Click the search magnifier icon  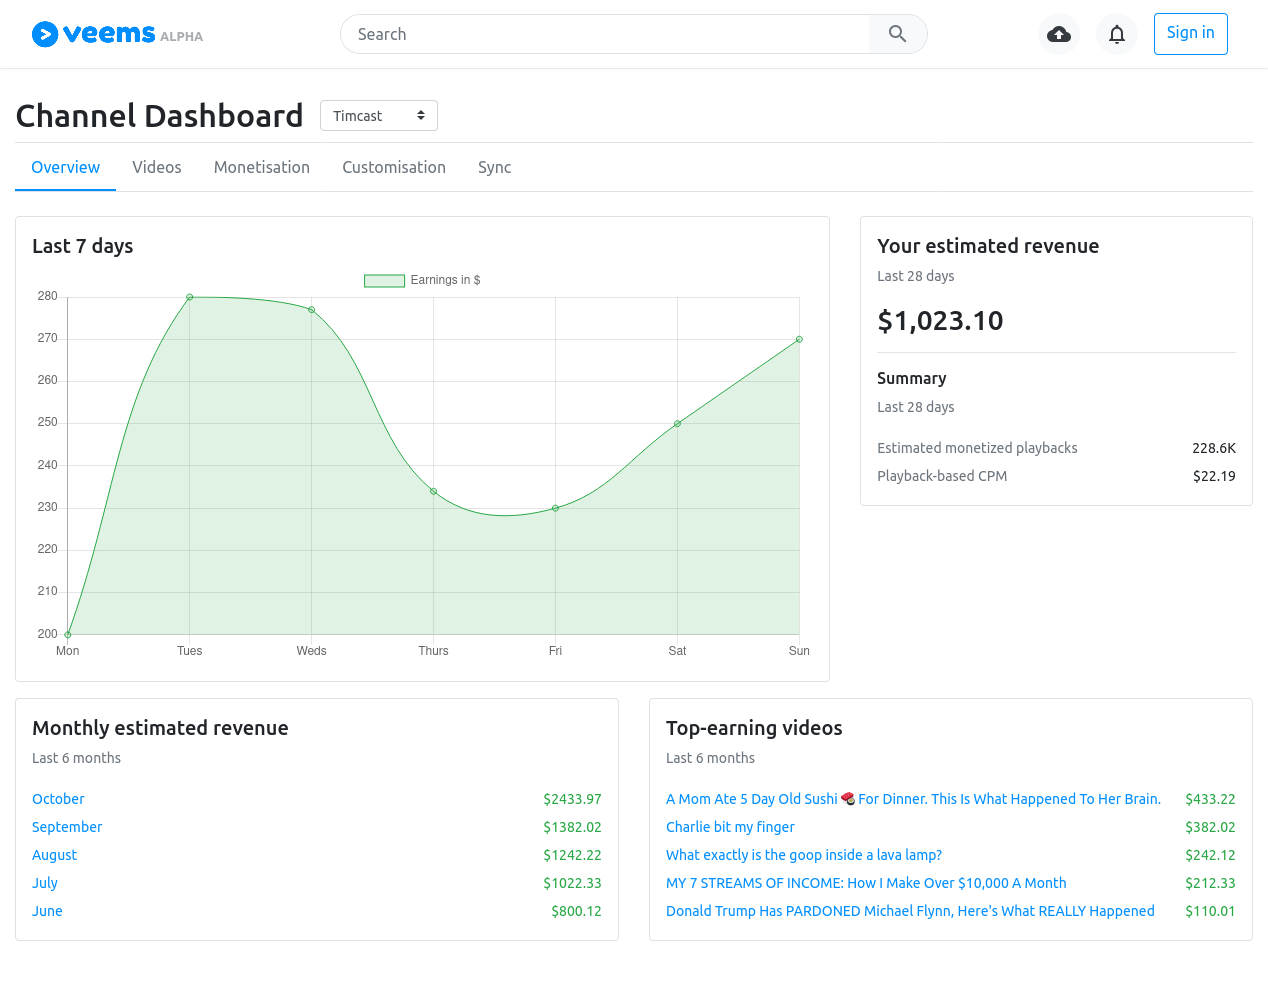point(898,34)
